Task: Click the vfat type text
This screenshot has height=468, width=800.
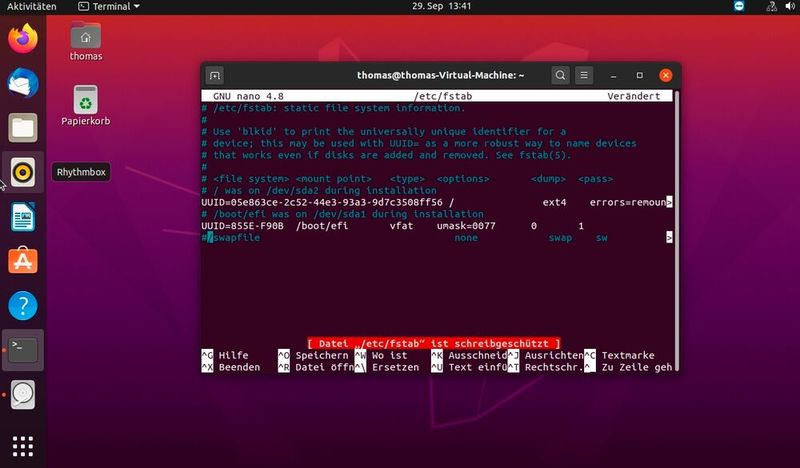Action: 402,226
